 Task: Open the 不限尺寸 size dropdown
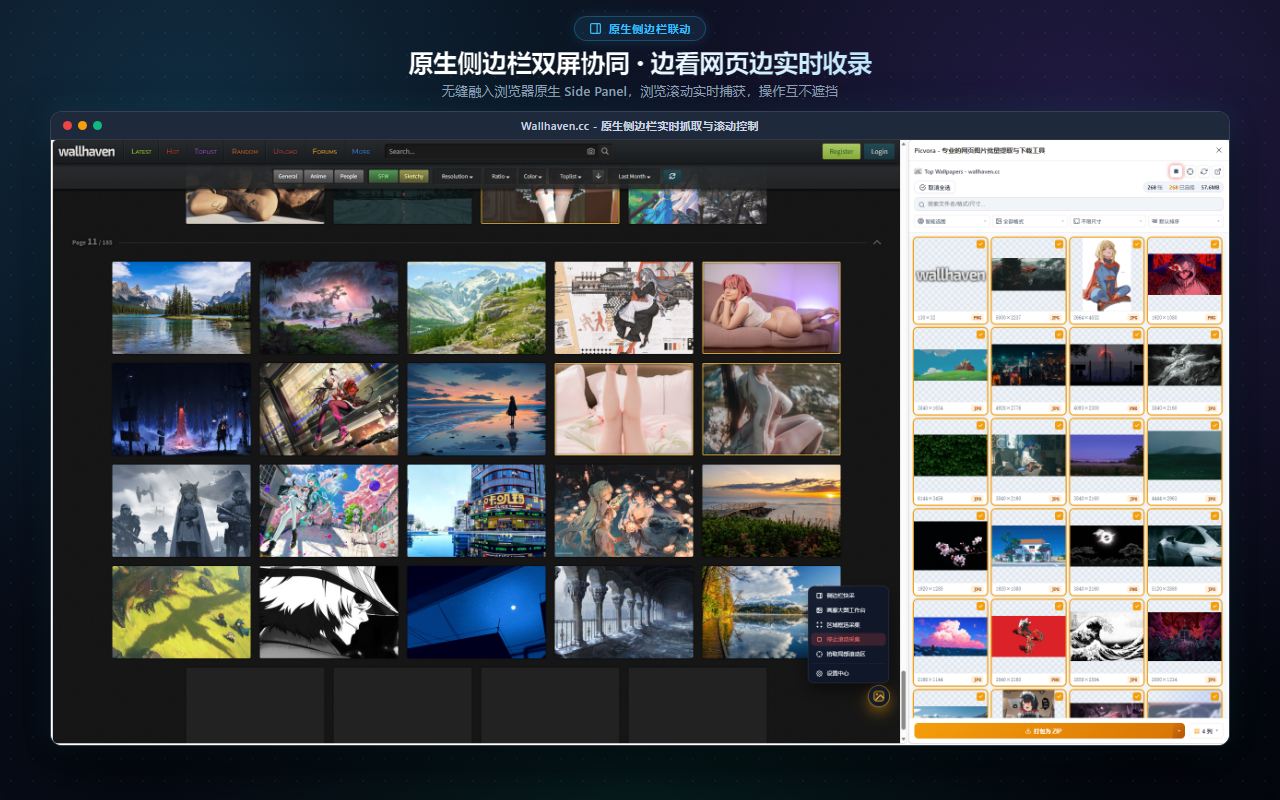(x=1107, y=221)
